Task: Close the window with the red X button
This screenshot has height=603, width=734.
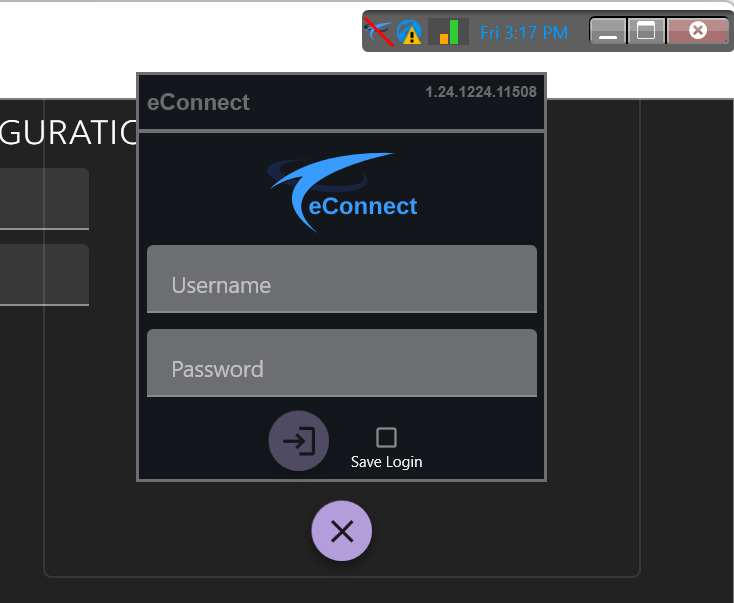Action: click(x=698, y=31)
